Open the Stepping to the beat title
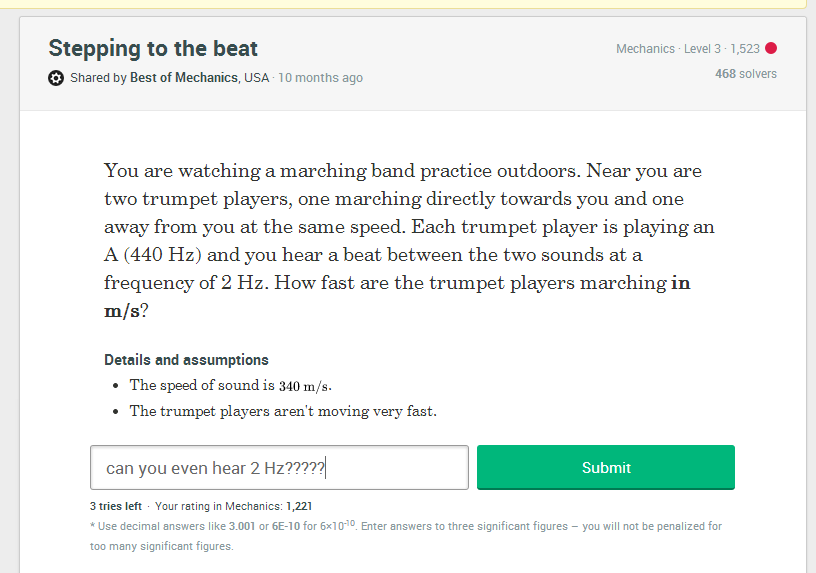The width and height of the screenshot is (816, 573). (153, 48)
